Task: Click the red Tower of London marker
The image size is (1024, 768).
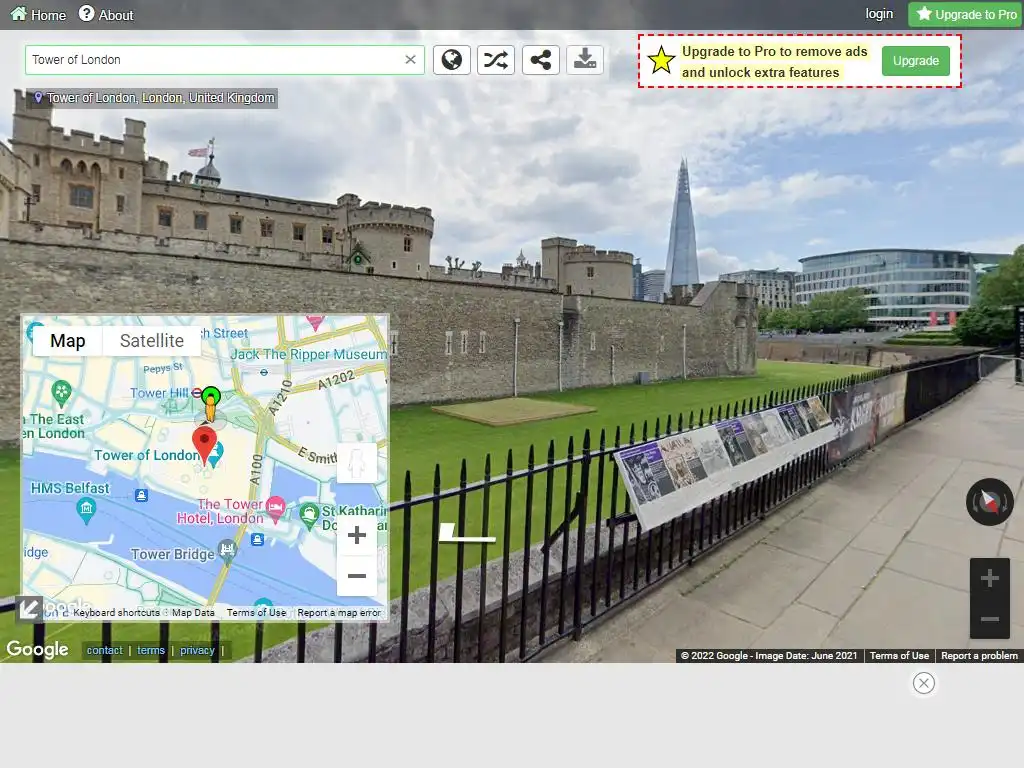Action: pos(204,445)
